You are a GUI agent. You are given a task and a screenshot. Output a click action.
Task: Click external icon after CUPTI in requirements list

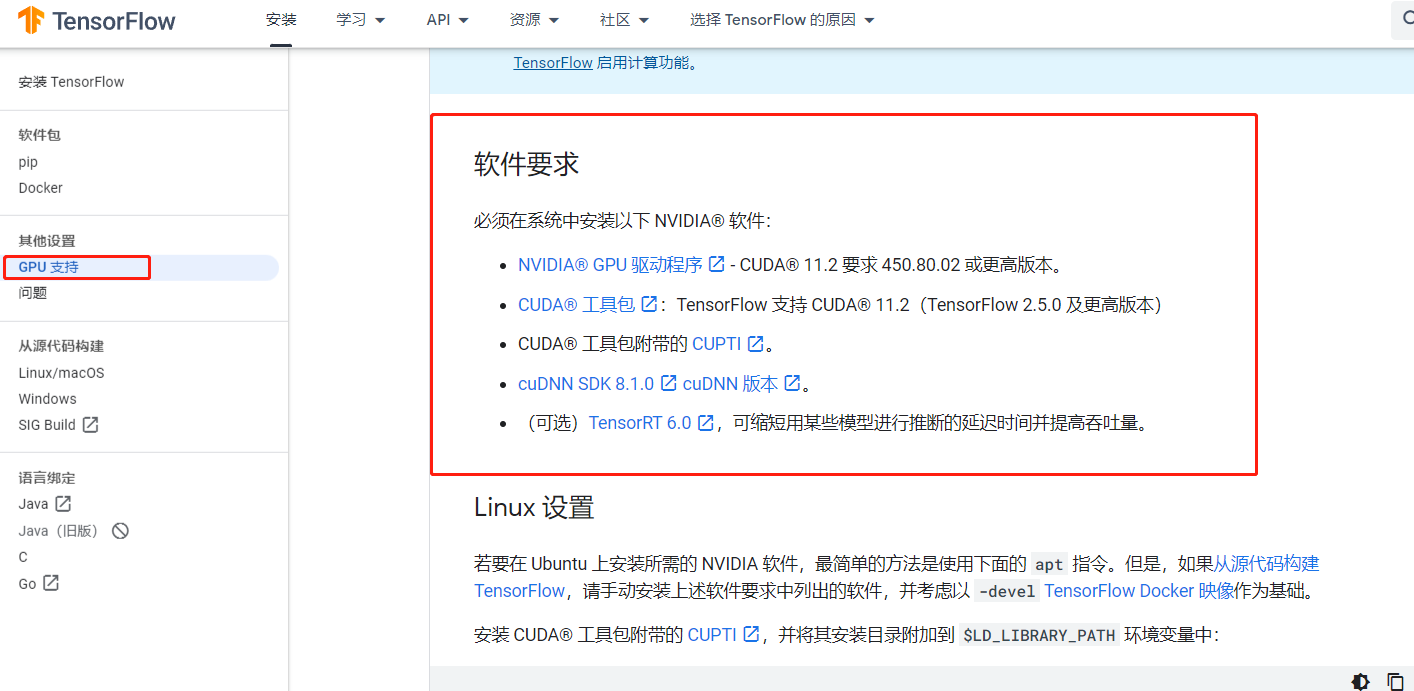pyautogui.click(x=755, y=344)
